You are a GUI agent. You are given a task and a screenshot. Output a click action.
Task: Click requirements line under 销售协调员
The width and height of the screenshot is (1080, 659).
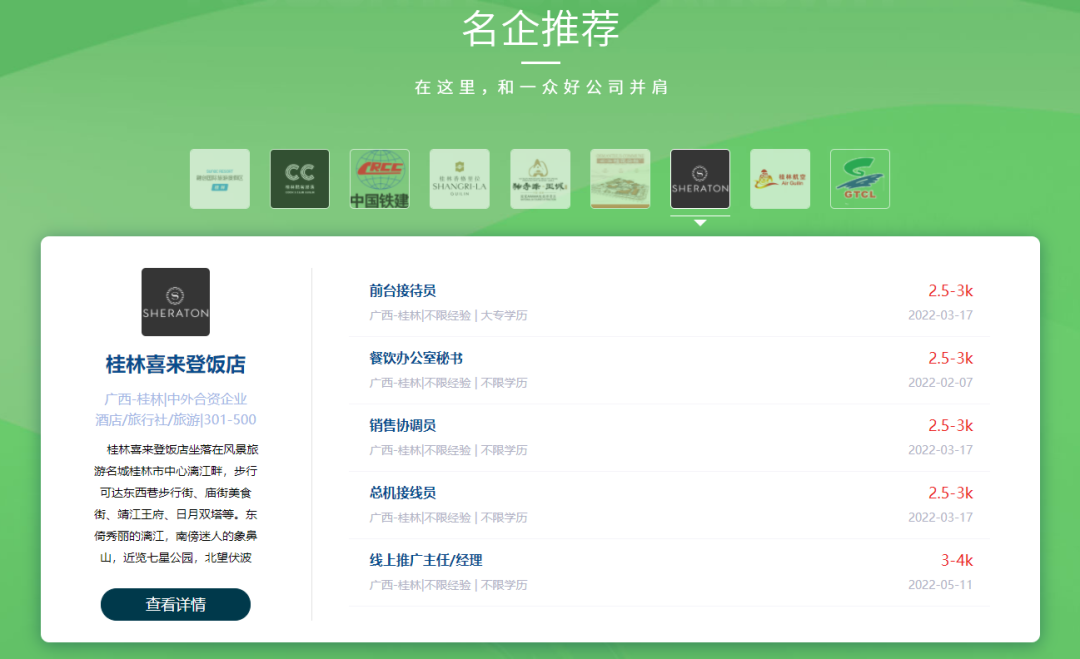click(448, 450)
